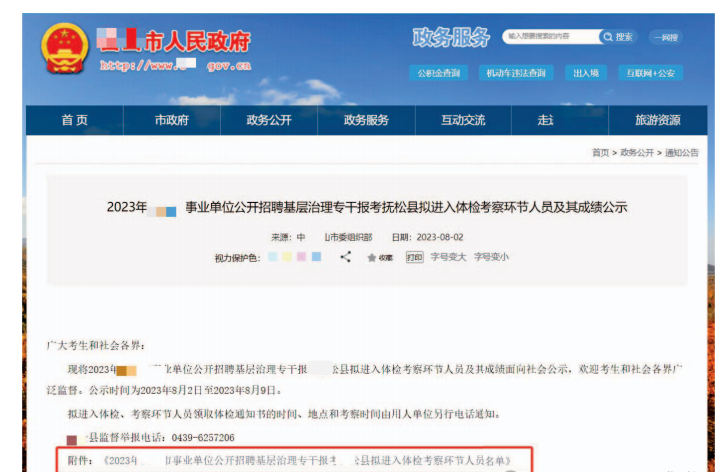Increase font size with 字号变大
Image resolution: width=722 pixels, height=472 pixels.
[x=447, y=257]
